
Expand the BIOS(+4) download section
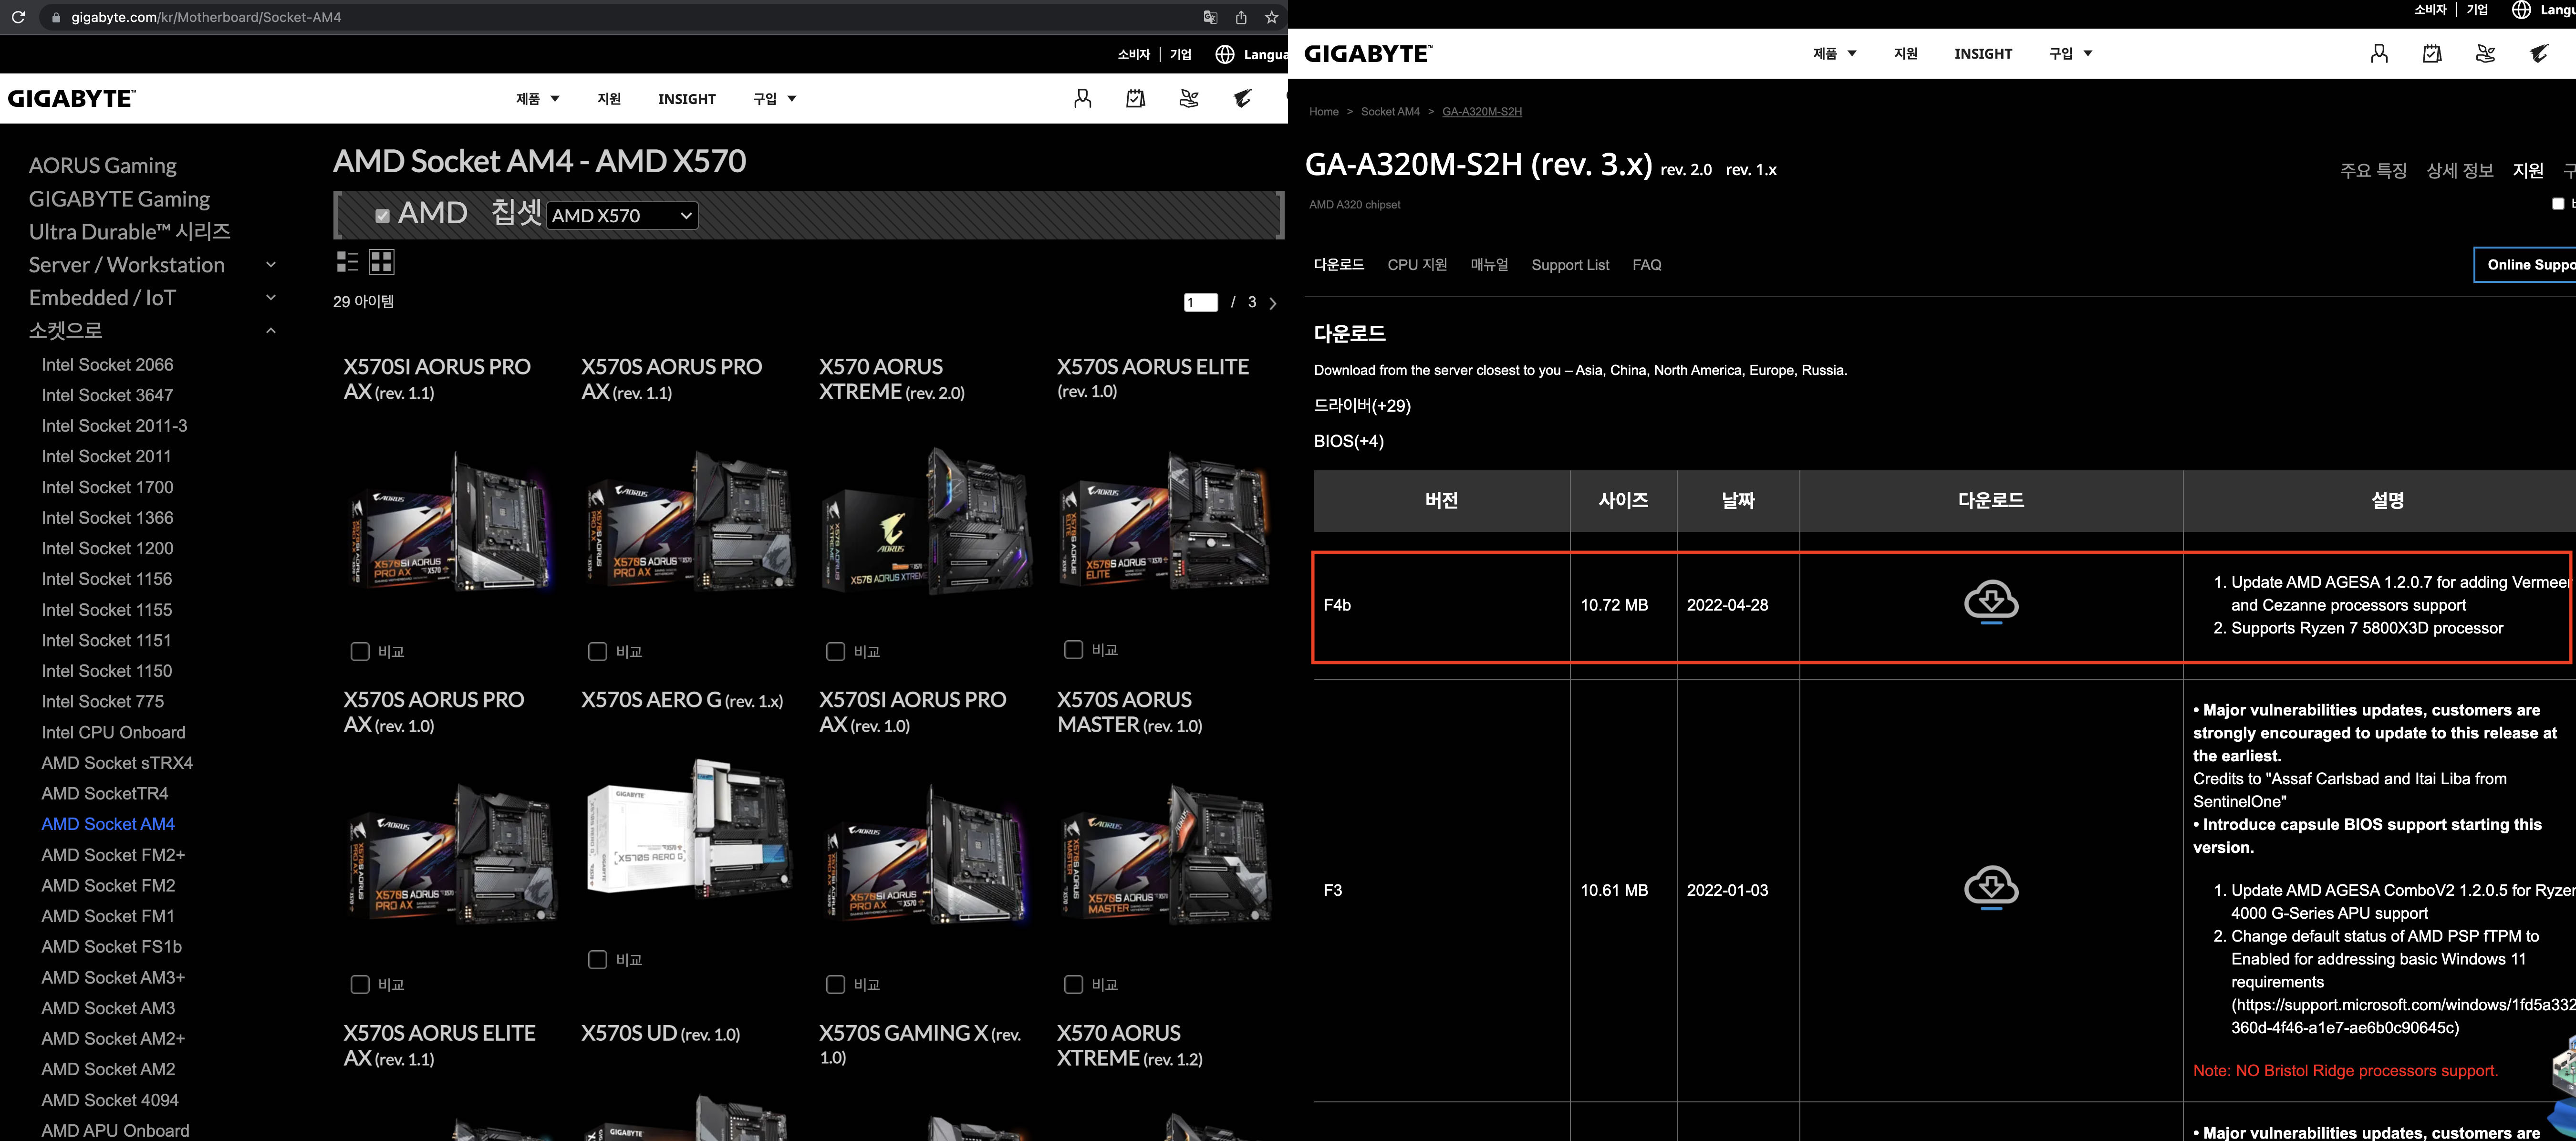click(1349, 441)
